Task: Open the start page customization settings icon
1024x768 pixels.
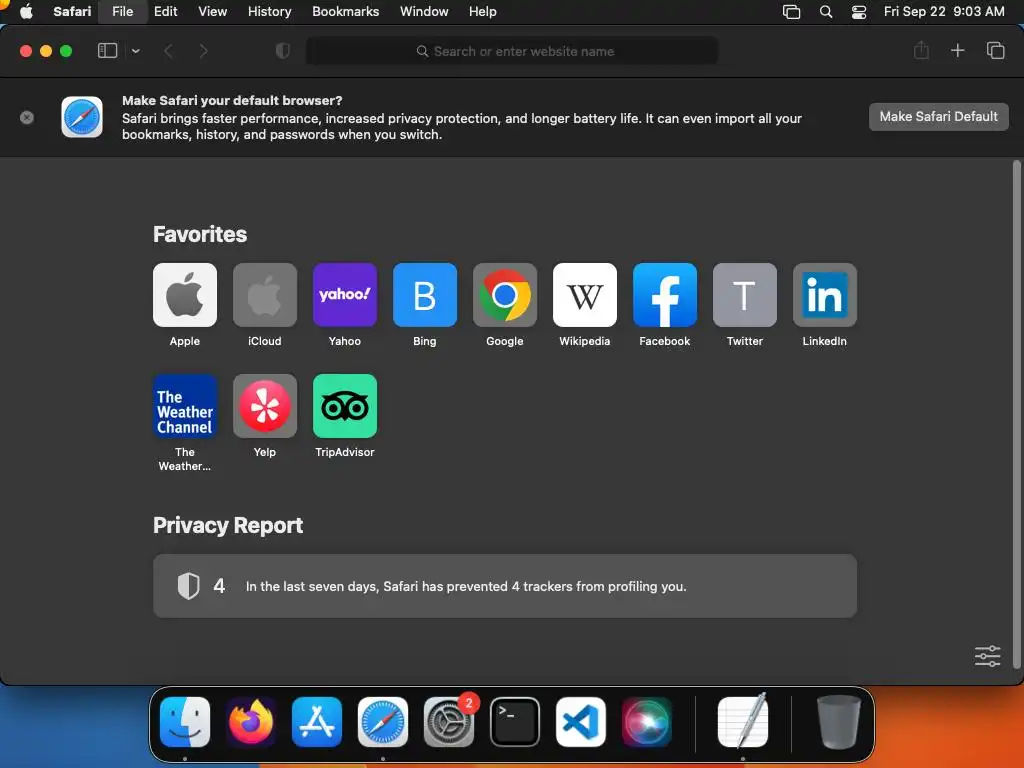Action: coord(987,656)
